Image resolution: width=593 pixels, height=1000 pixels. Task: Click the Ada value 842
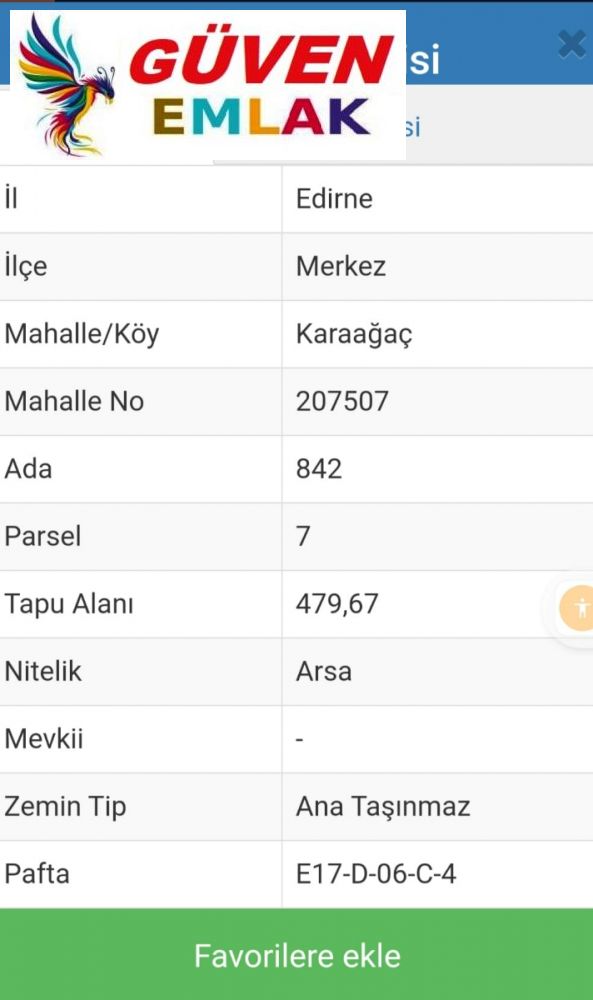[319, 469]
